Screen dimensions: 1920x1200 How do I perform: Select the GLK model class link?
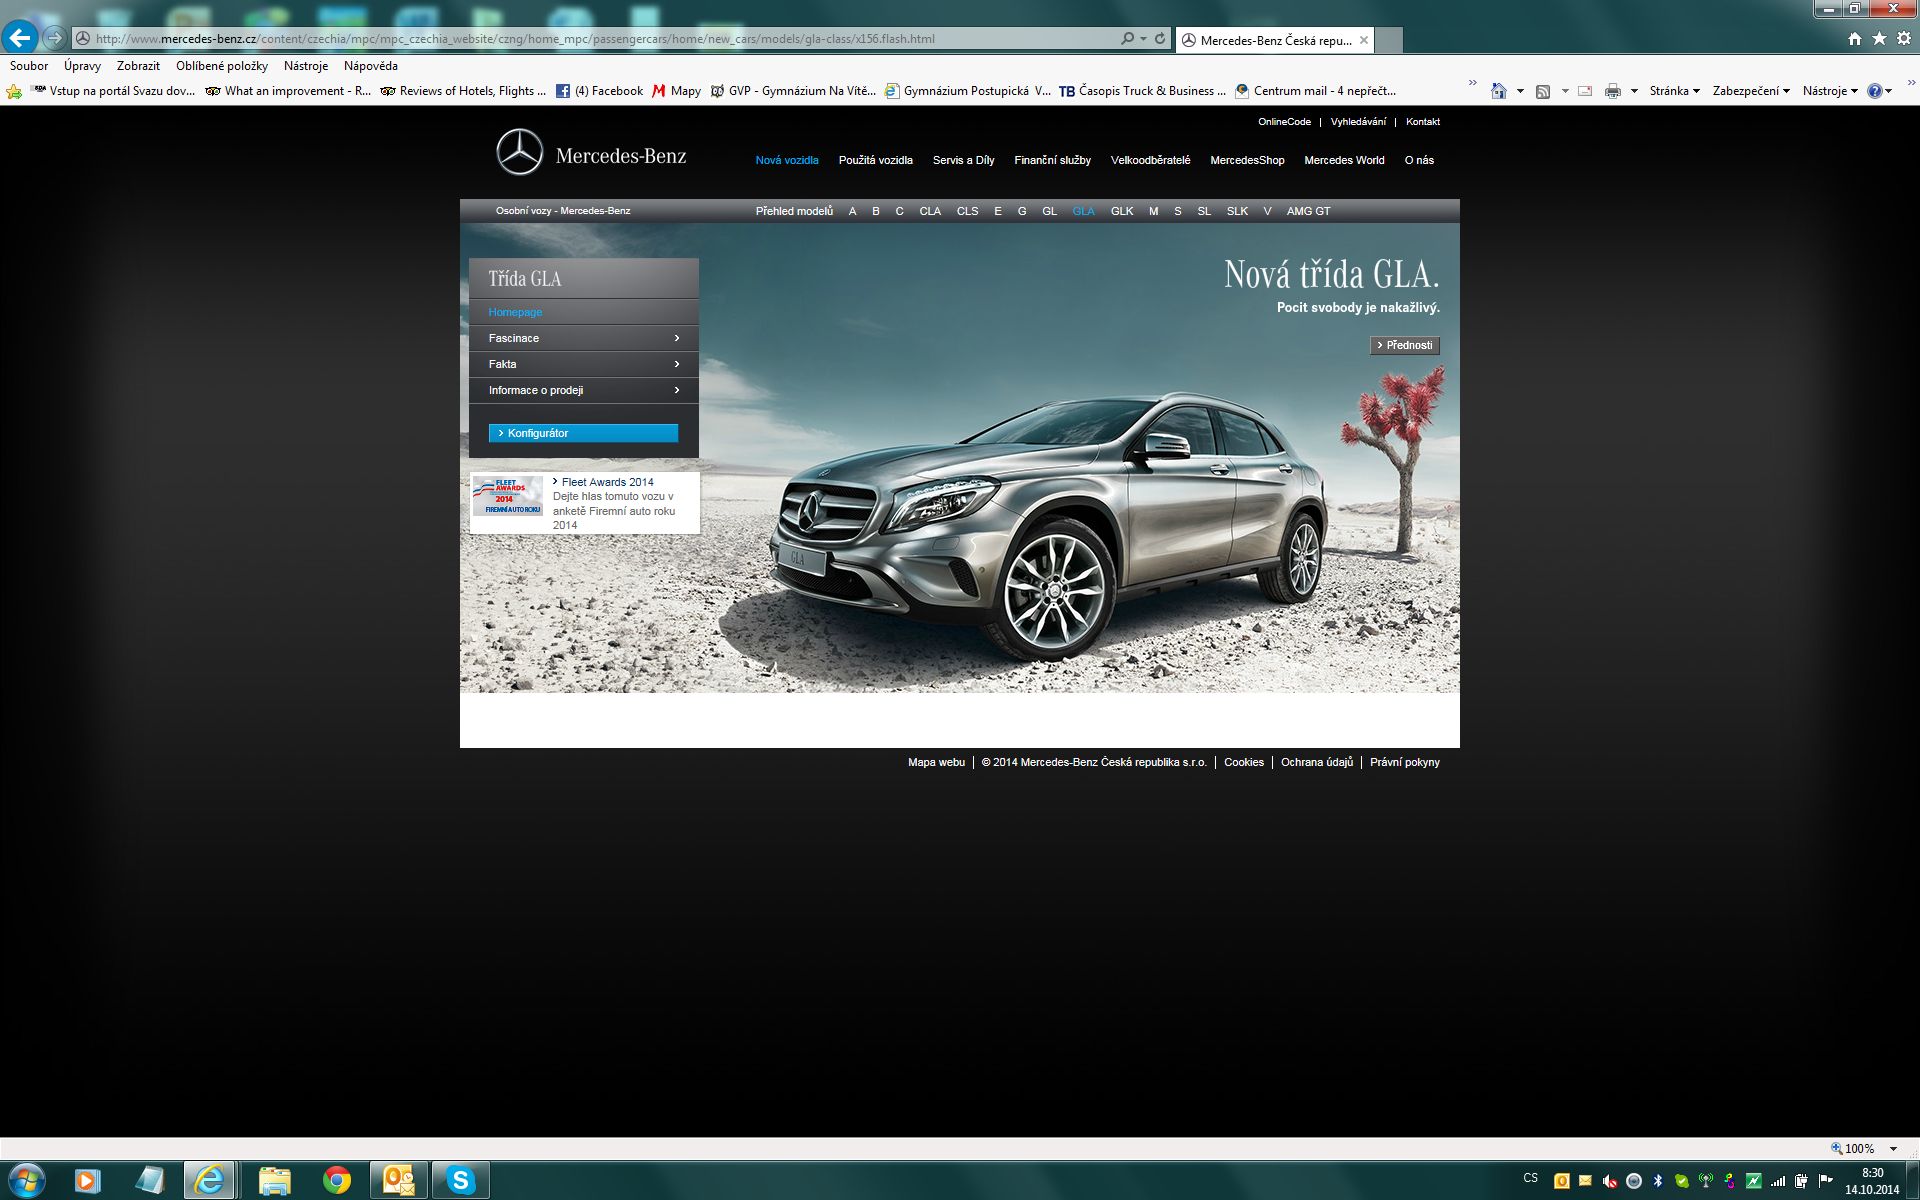coord(1122,211)
